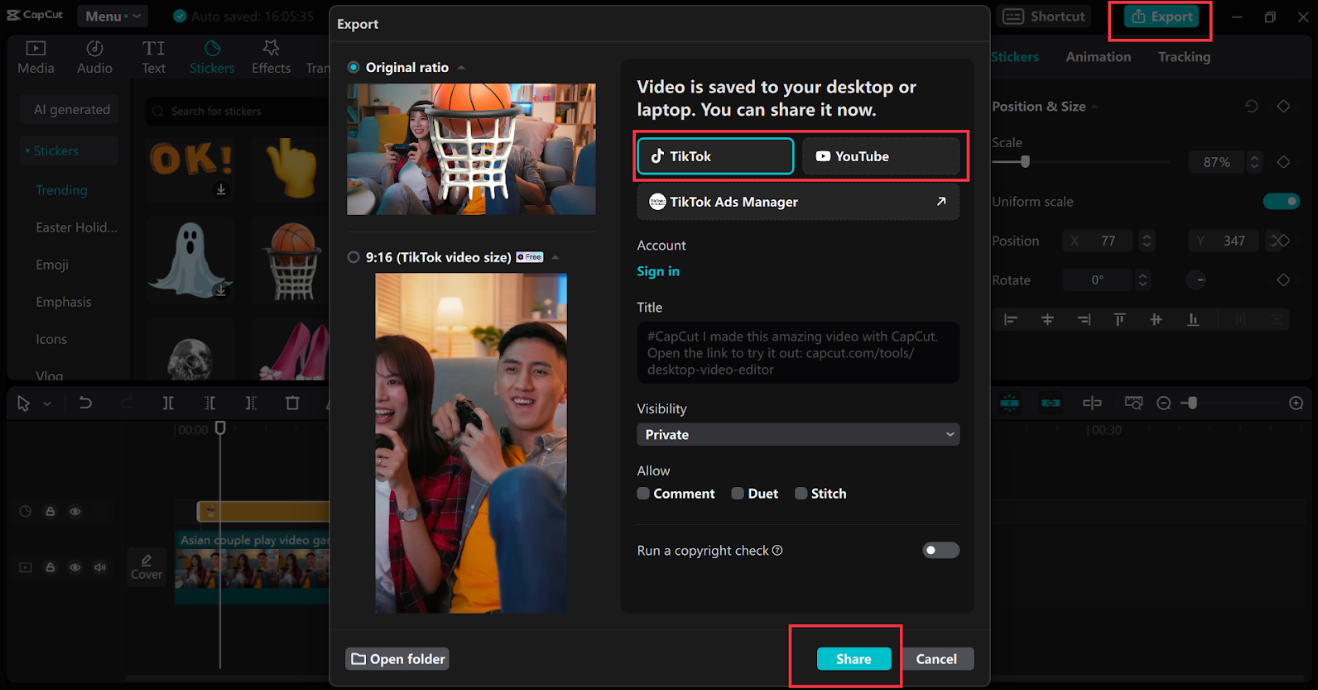This screenshot has width=1318, height=690.
Task: Switch to the Tracking tab
Action: click(x=1184, y=57)
